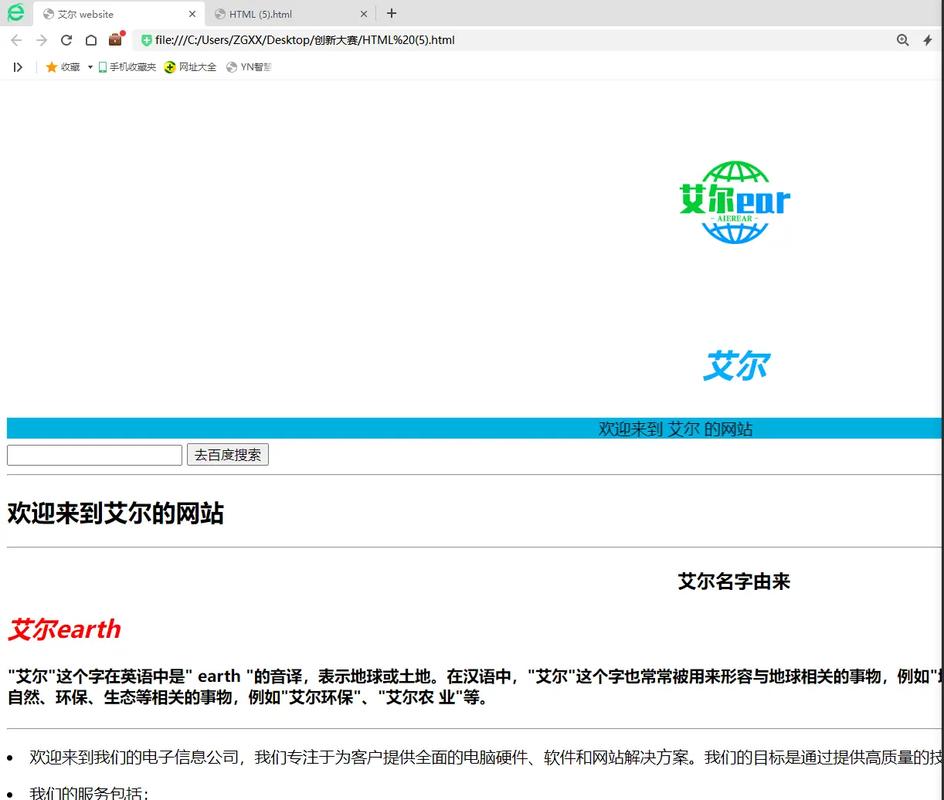
Task: Click the green browser logo icon
Action: tap(14, 14)
